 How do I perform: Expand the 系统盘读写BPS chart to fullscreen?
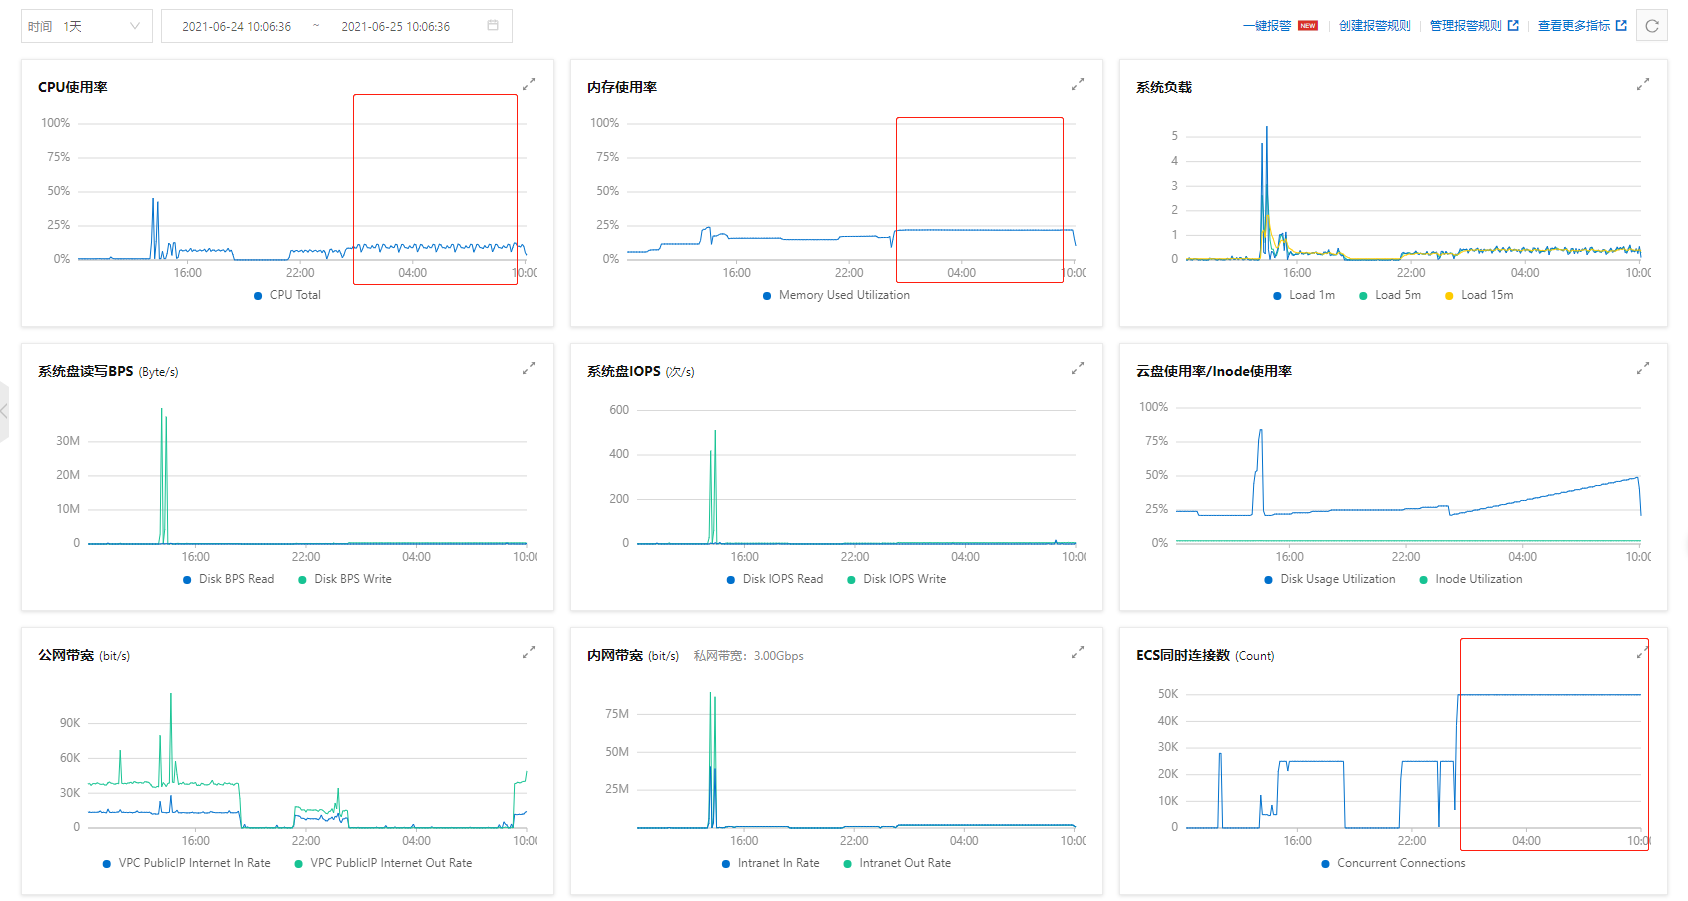pyautogui.click(x=529, y=369)
